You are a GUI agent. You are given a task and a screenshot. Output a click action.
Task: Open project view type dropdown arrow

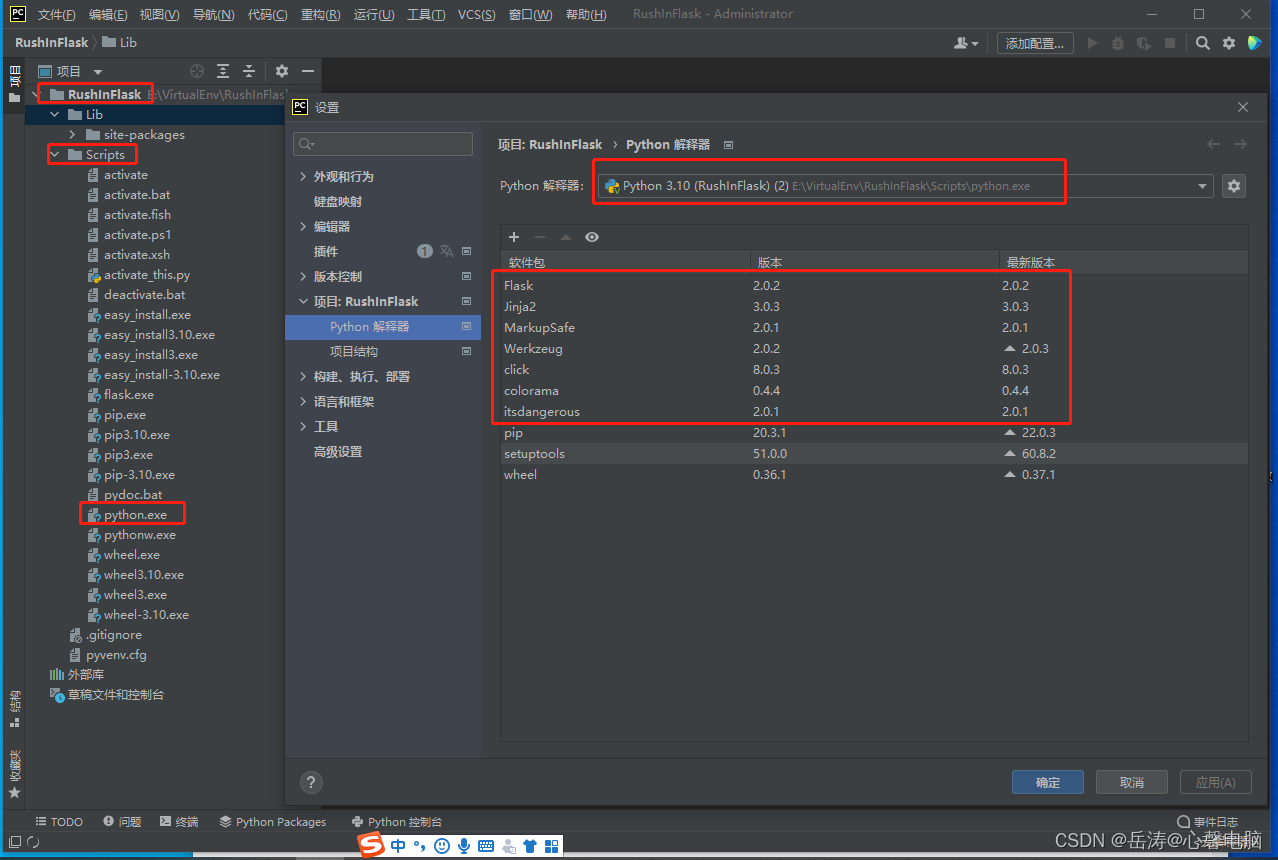click(98, 72)
